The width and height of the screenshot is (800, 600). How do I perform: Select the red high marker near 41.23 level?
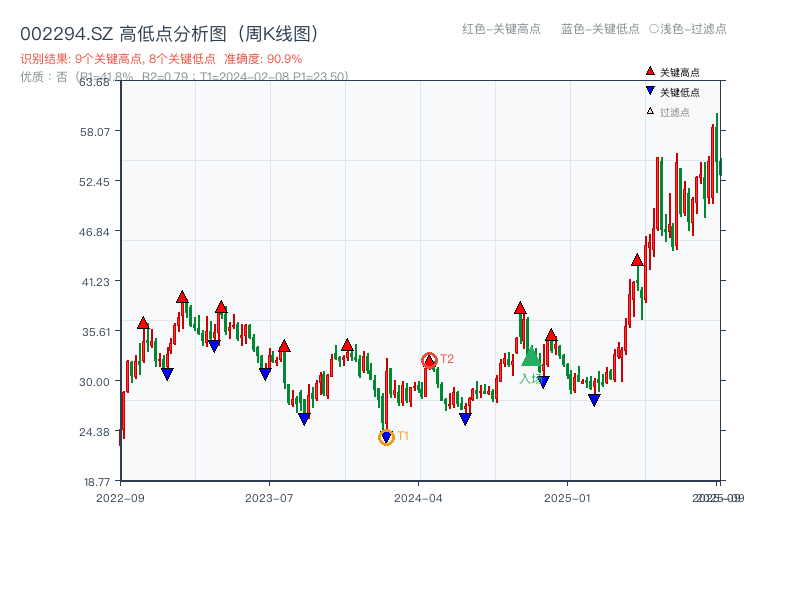coord(637,260)
